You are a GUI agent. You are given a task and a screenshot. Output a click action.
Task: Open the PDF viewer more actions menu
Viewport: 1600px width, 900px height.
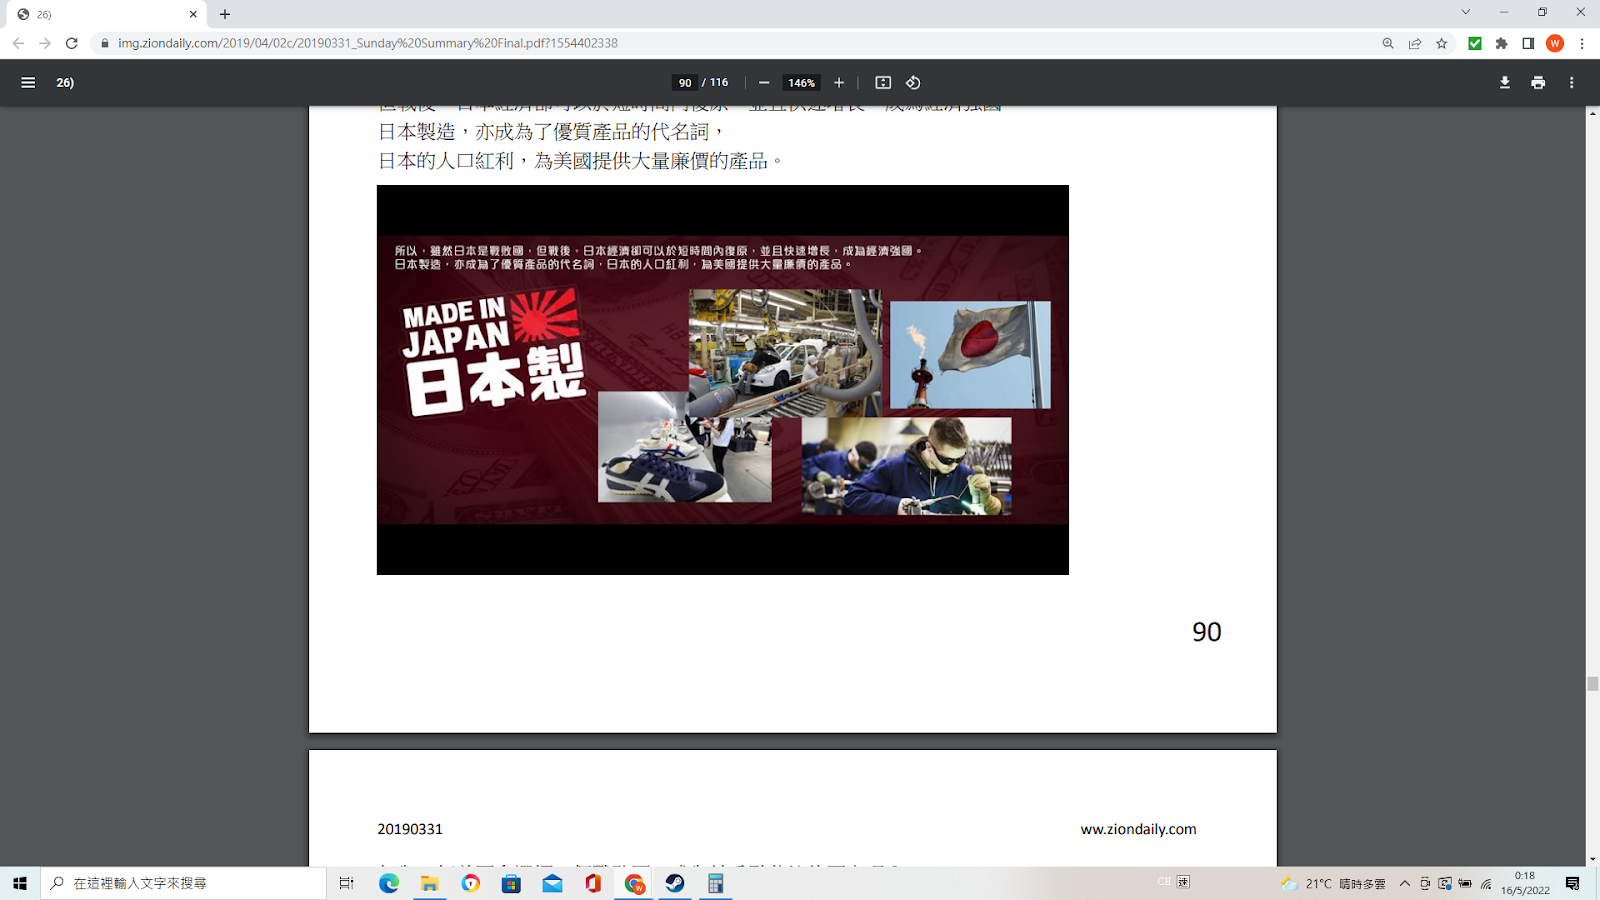point(1572,83)
